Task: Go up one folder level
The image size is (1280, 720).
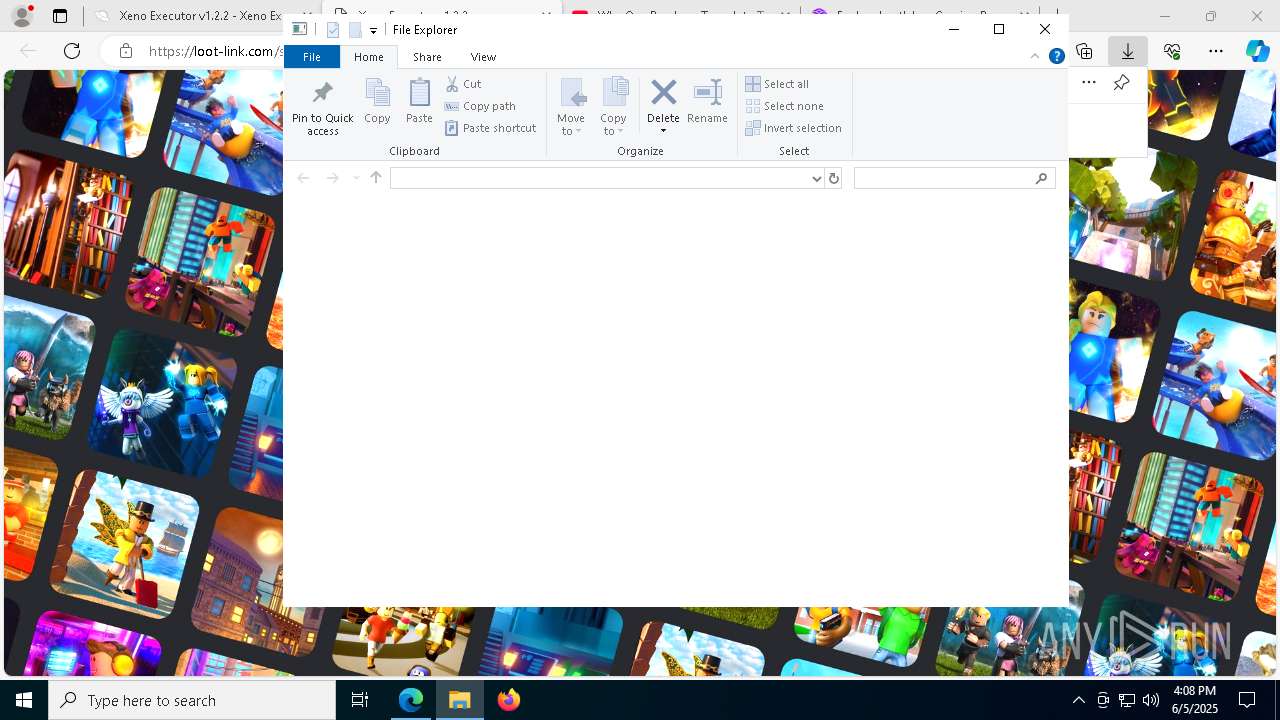Action: [x=376, y=178]
